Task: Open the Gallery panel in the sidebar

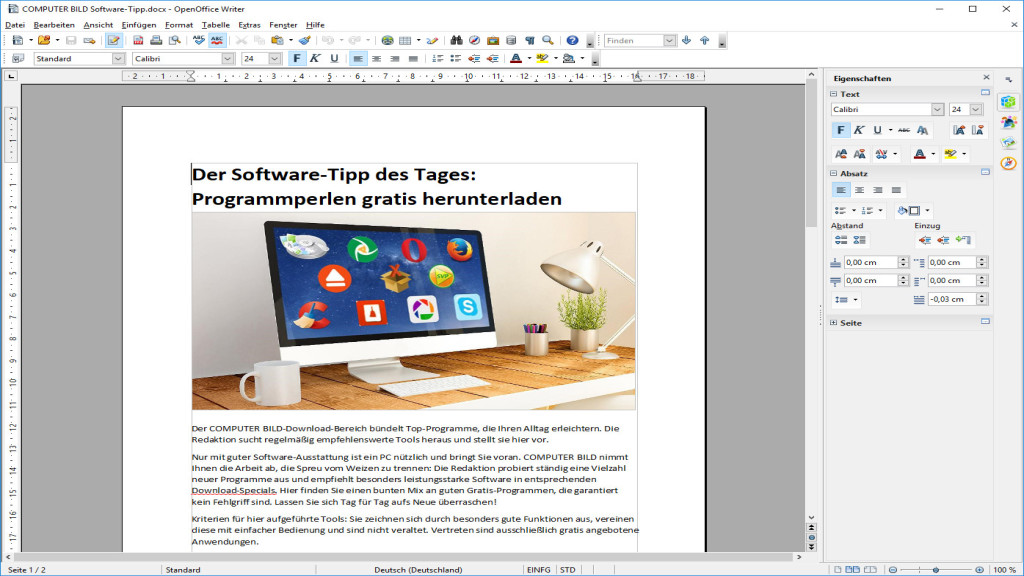Action: [x=1008, y=142]
